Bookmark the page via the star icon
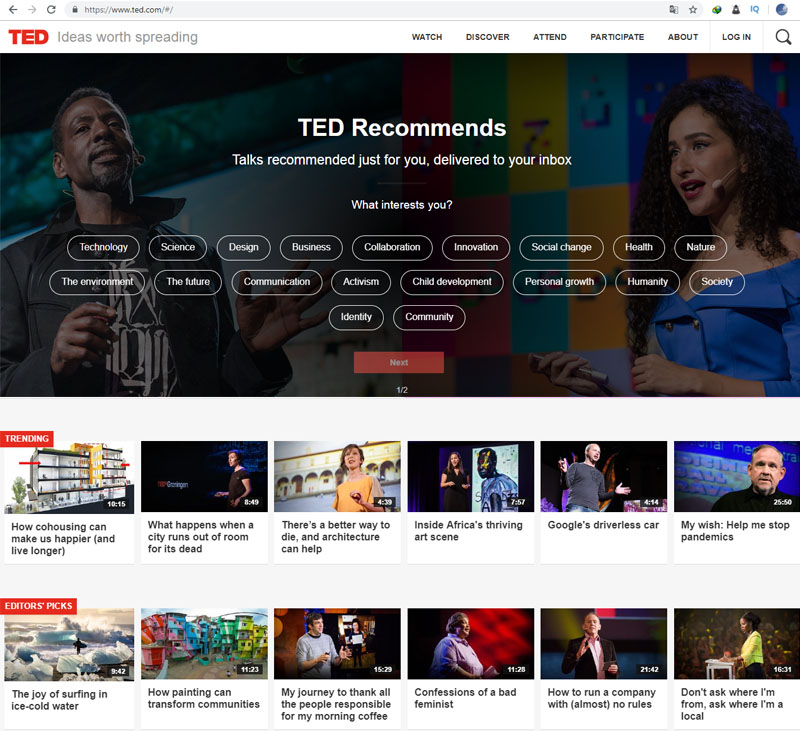Image resolution: width=800 pixels, height=731 pixels. tap(693, 9)
